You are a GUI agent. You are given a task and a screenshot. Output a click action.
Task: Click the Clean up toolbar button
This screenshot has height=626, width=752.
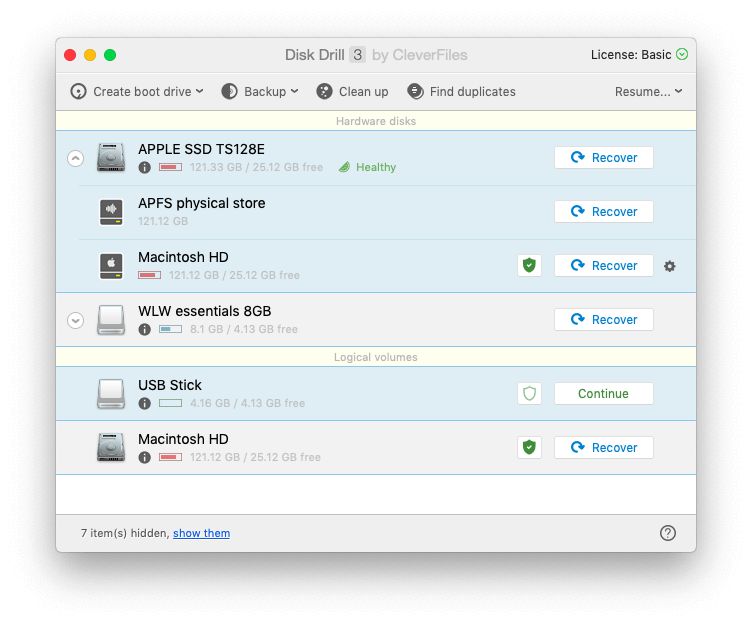(x=352, y=91)
